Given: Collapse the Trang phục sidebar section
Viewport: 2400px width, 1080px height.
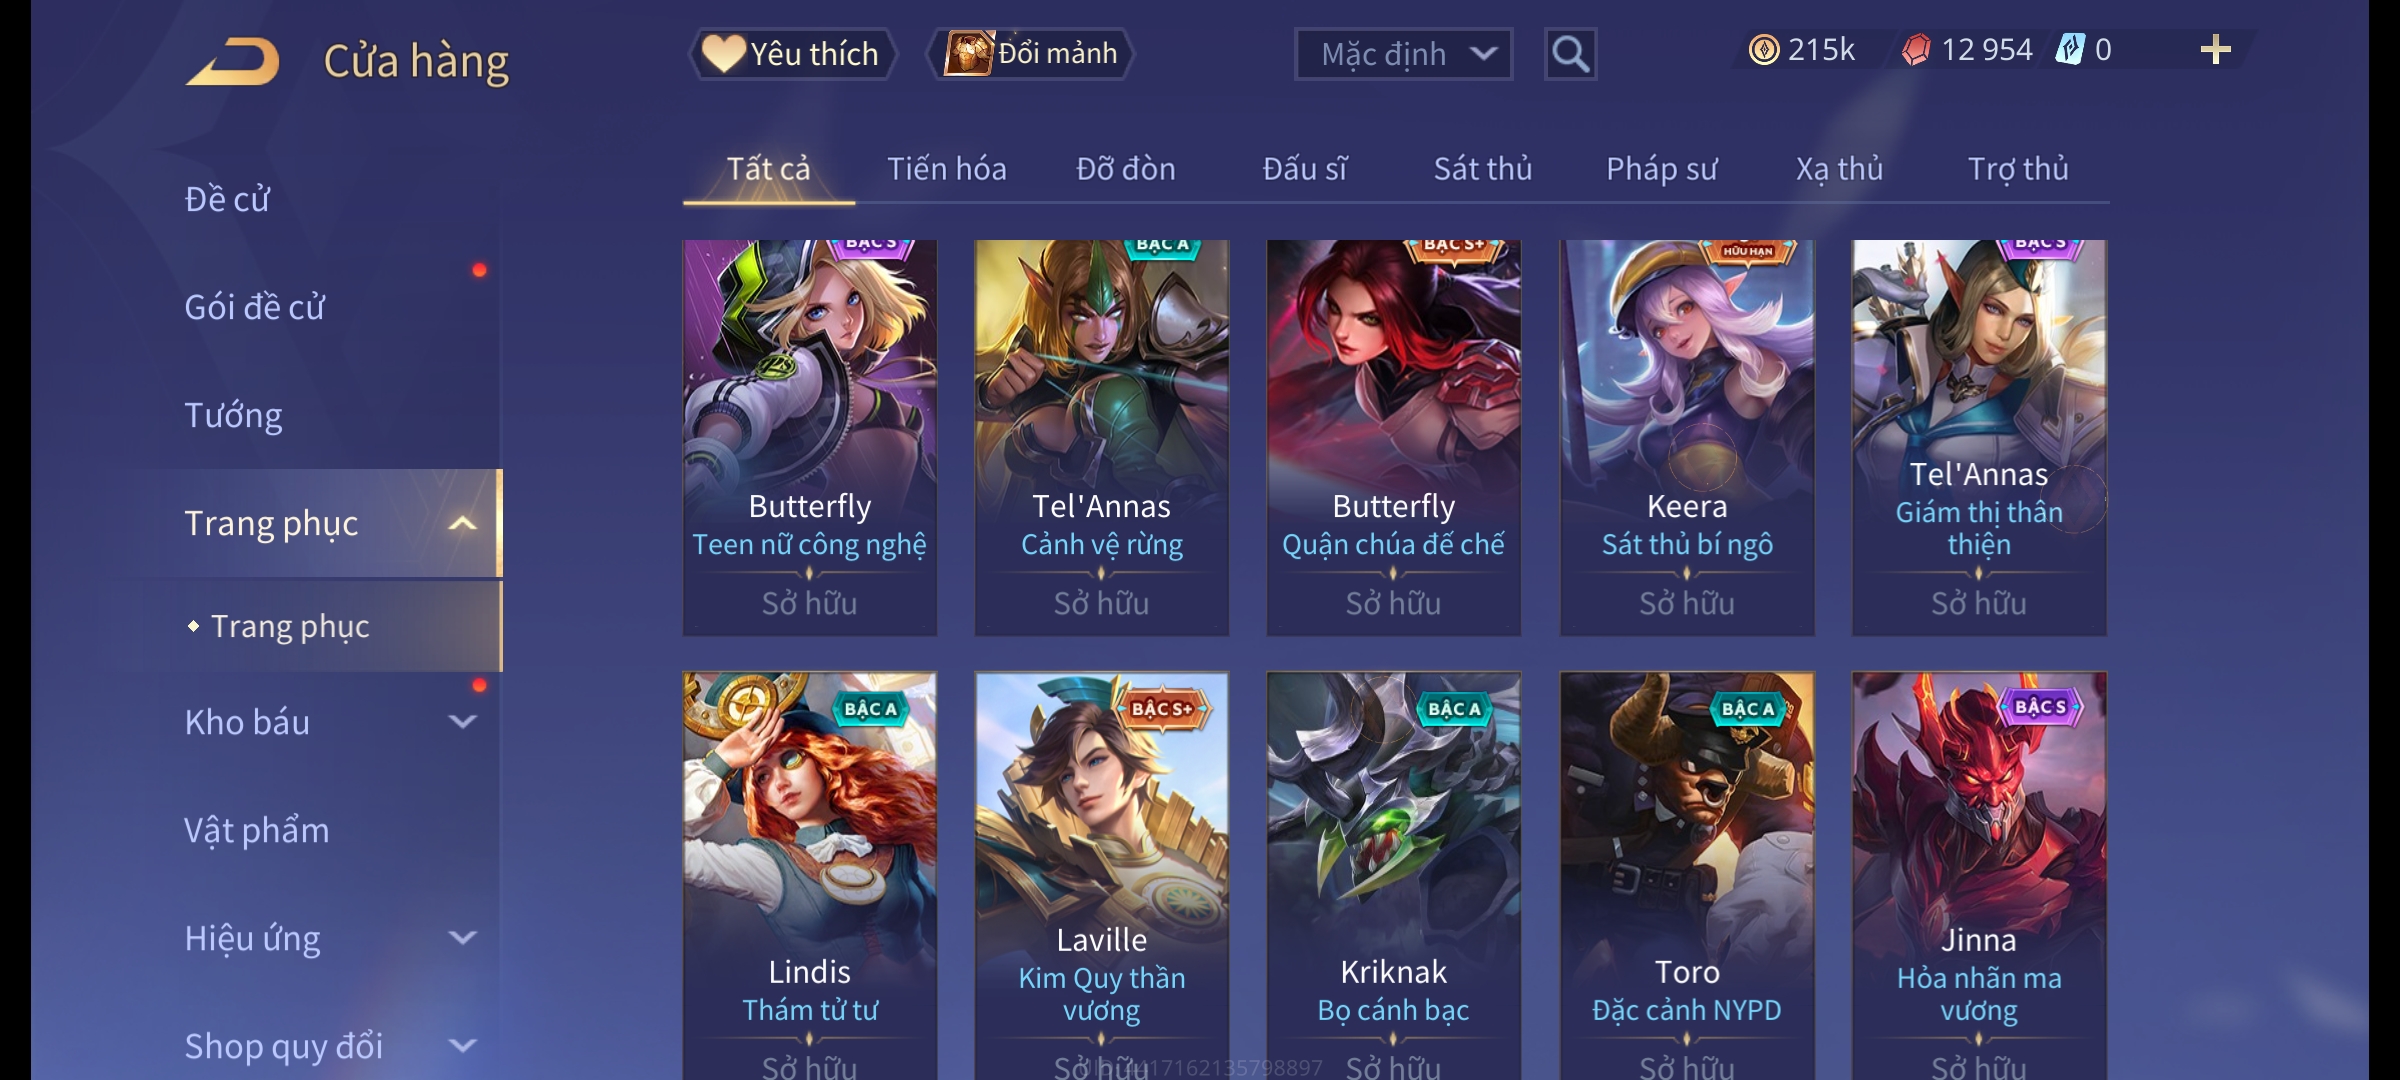Looking at the screenshot, I should coord(462,523).
